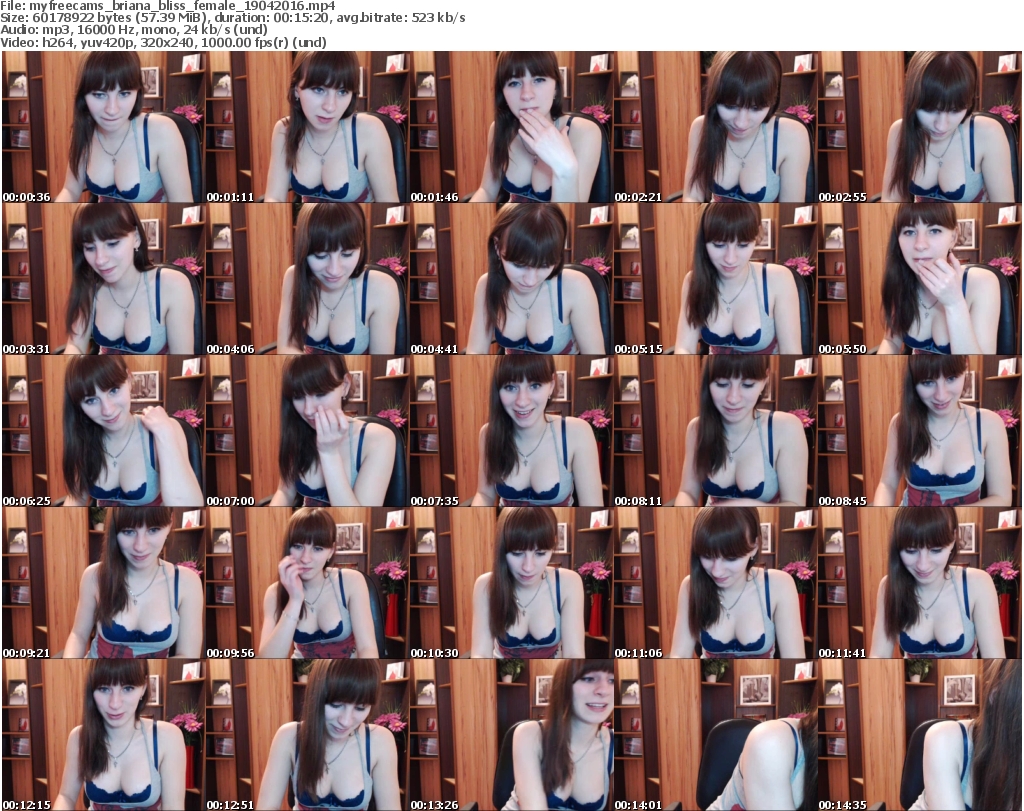
Task: Click the 'File:' name header line
Action: 168,6
